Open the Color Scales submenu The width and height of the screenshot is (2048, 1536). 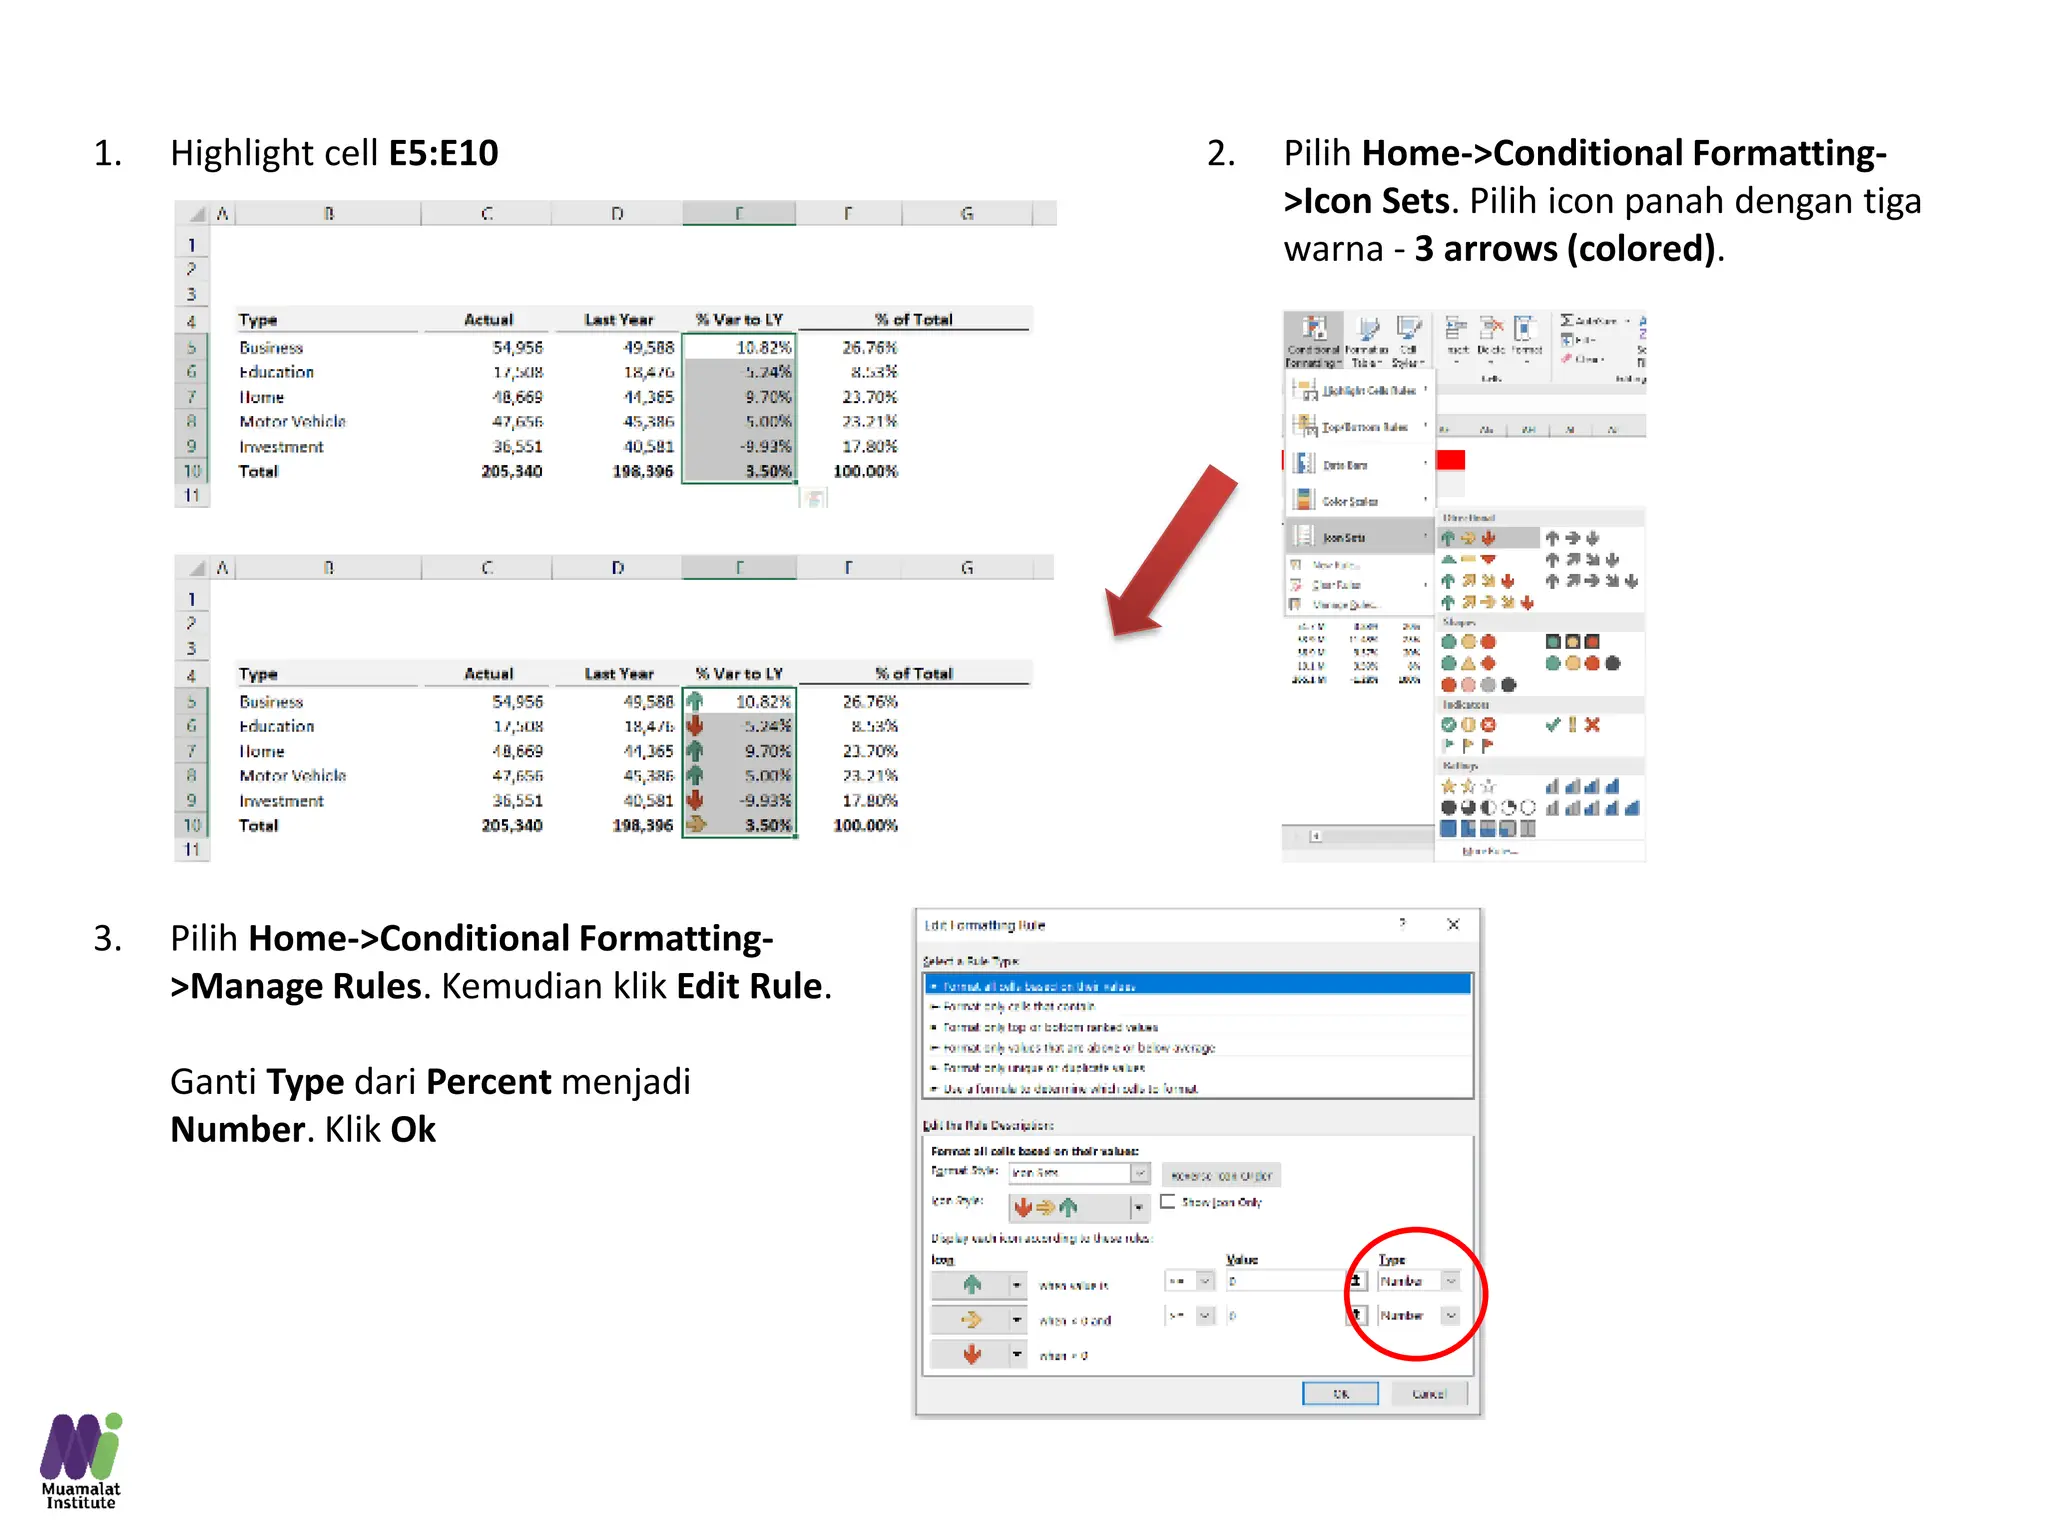pyautogui.click(x=1360, y=501)
